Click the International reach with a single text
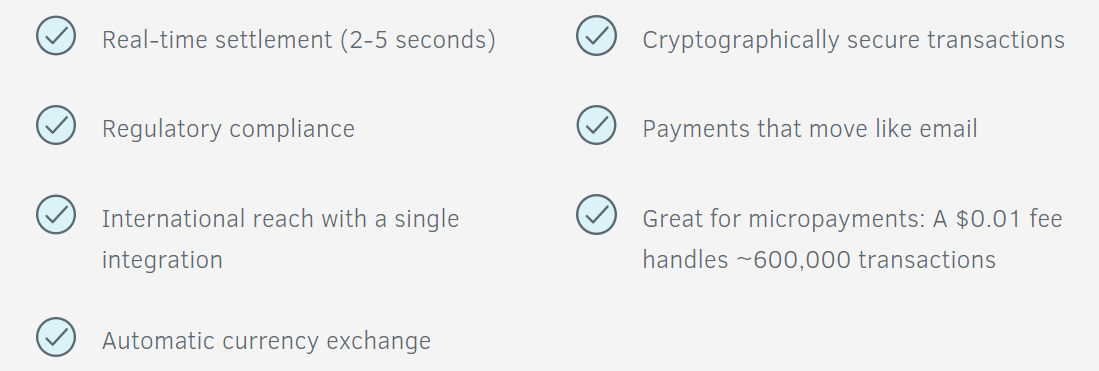Image resolution: width=1099 pixels, height=371 pixels. pos(280,219)
